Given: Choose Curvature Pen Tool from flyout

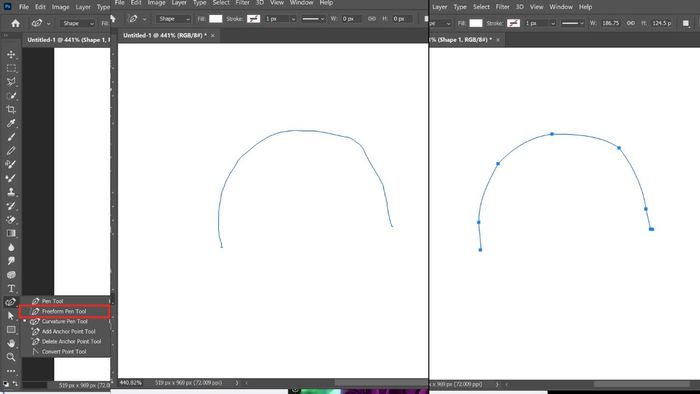Looking at the screenshot, I should pos(66,321).
